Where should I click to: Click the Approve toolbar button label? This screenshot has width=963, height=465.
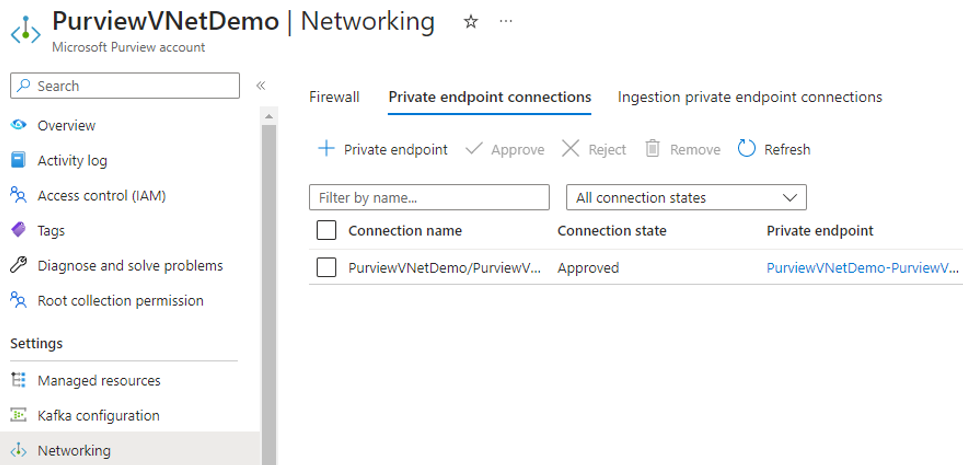(x=517, y=149)
